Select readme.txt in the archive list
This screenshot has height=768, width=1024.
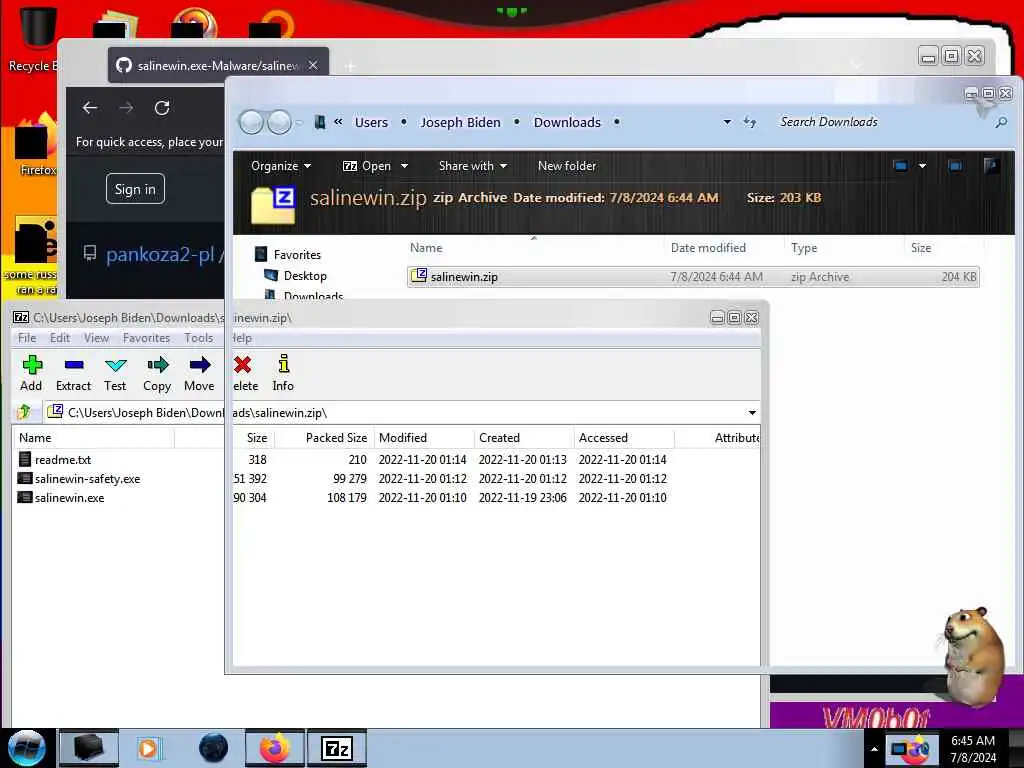coord(63,460)
